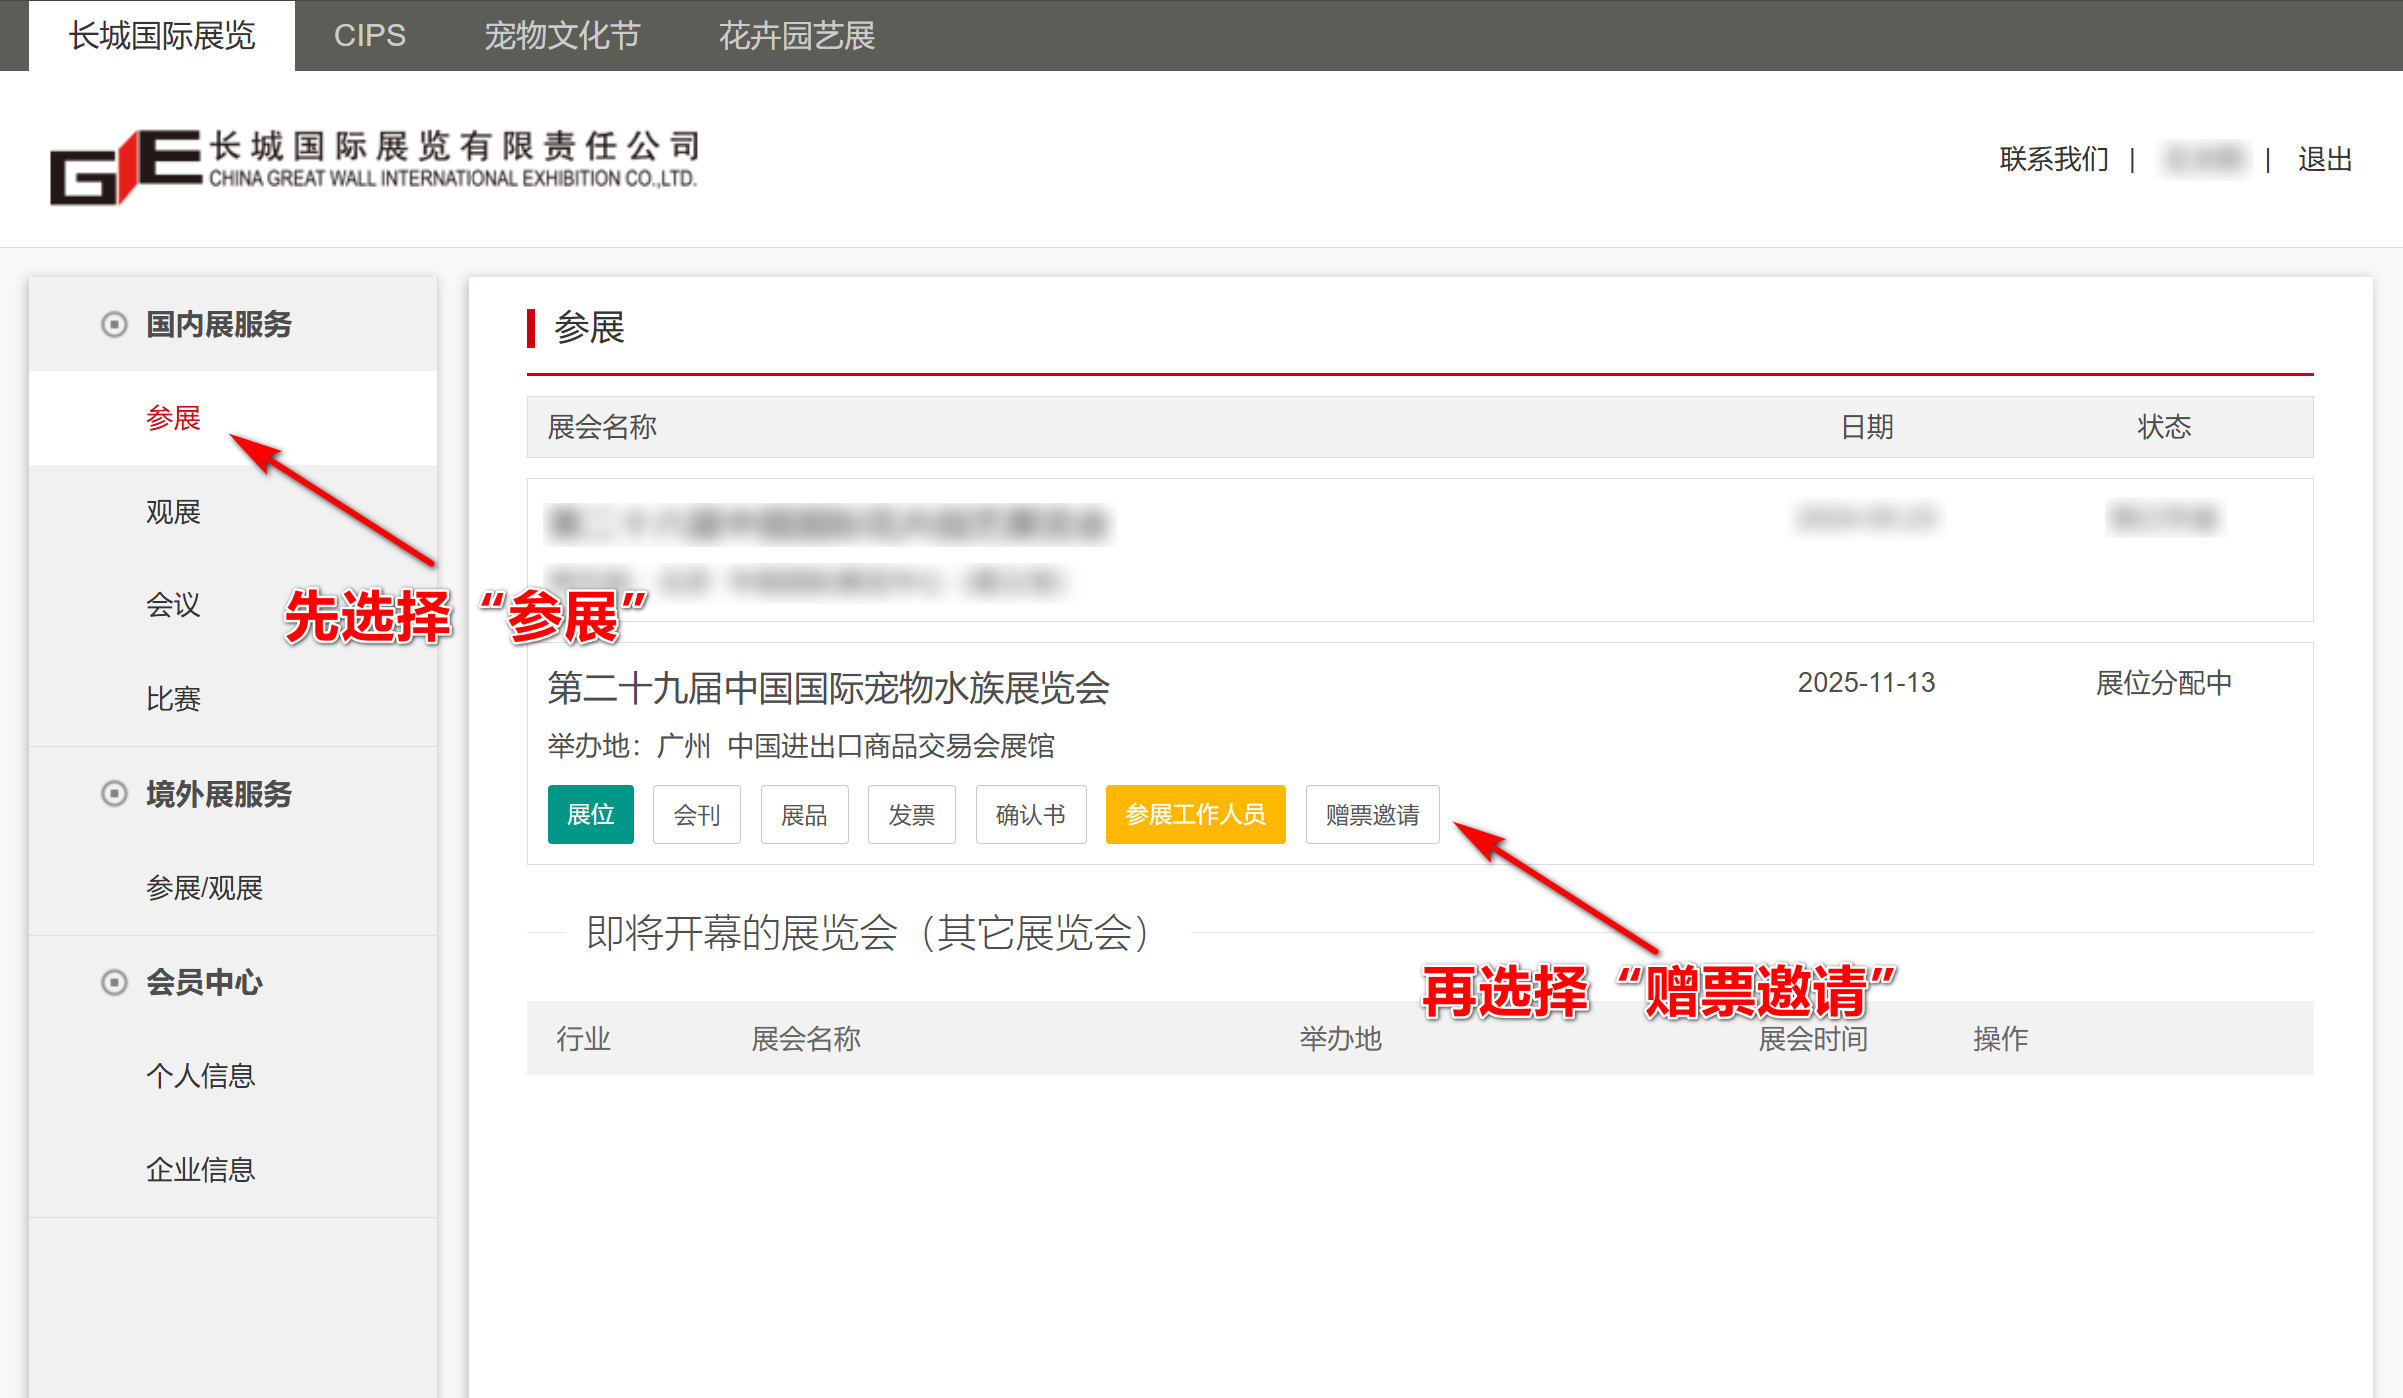Open the 宠物文化节 tab
The height and width of the screenshot is (1398, 2403).
coord(562,36)
